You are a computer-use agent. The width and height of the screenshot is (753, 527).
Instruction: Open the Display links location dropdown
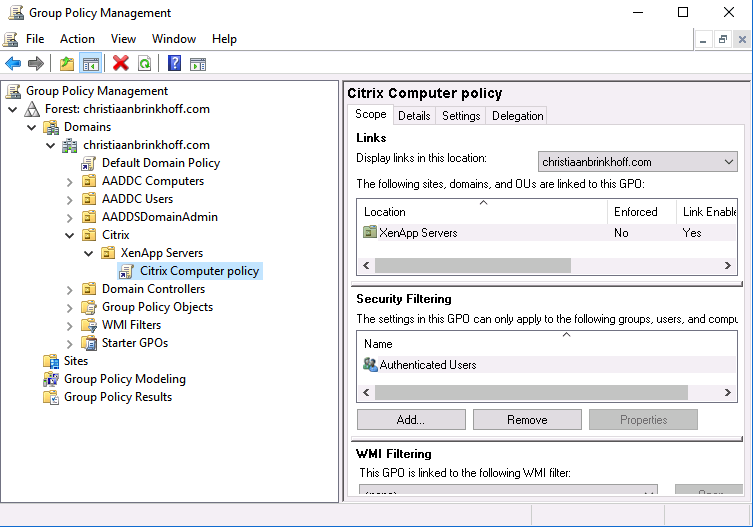coord(637,162)
